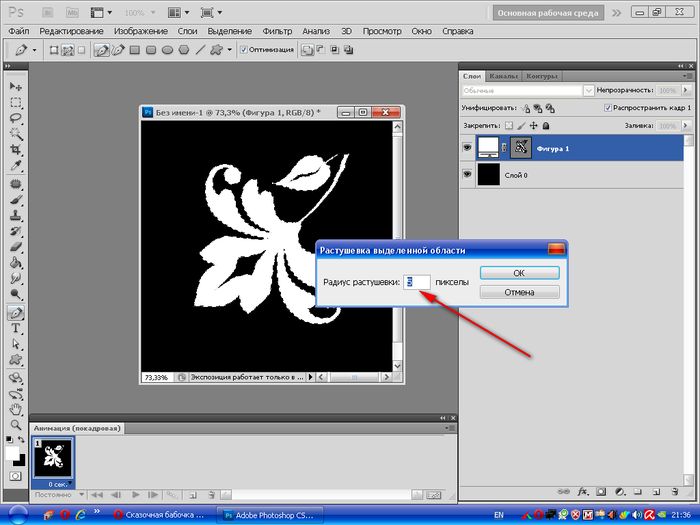This screenshot has width=700, height=525.
Task: Toggle the Оптимизация checkbox
Action: point(243,50)
